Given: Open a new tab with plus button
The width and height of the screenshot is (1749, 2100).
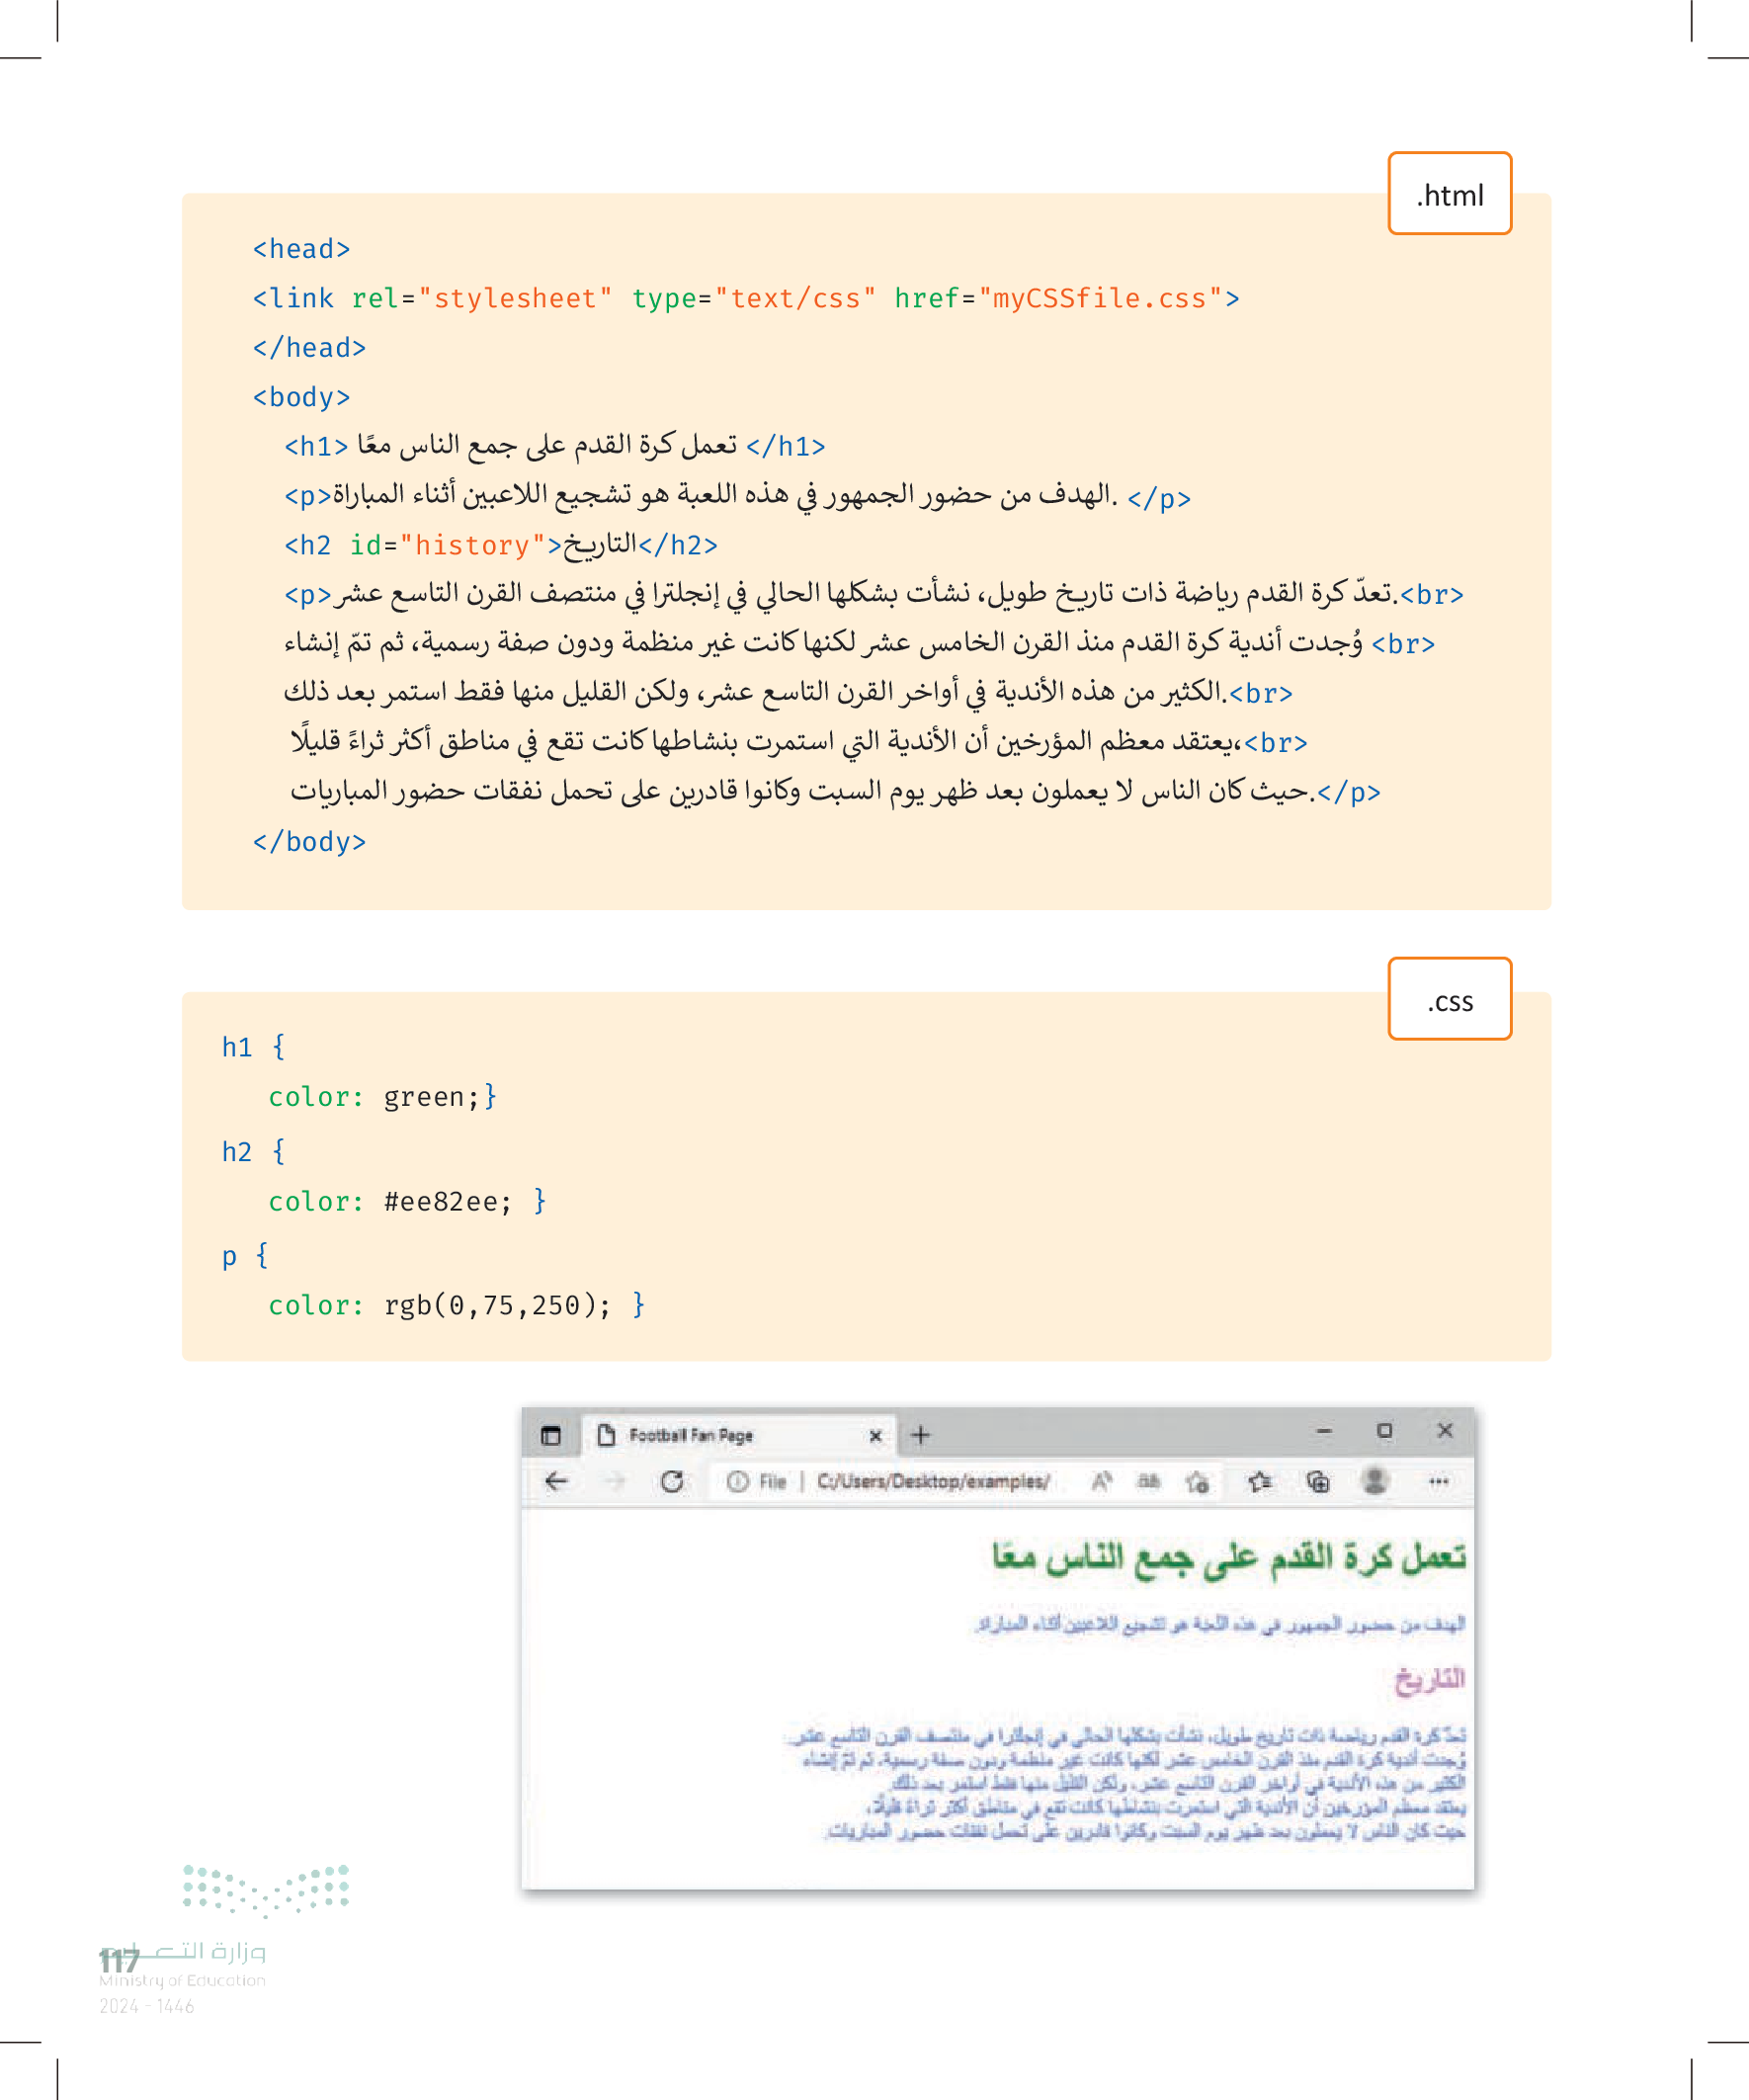Looking at the screenshot, I should [920, 1435].
